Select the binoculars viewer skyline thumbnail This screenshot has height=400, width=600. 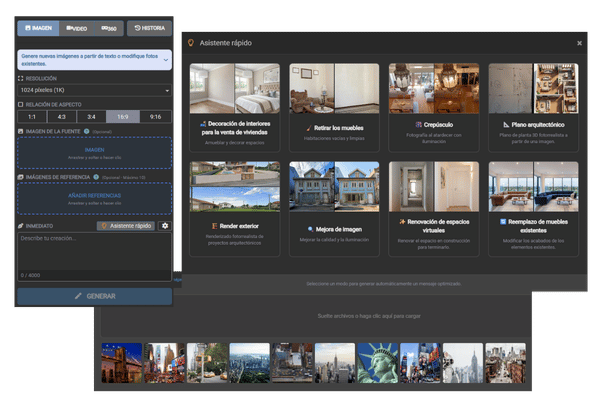[463, 363]
